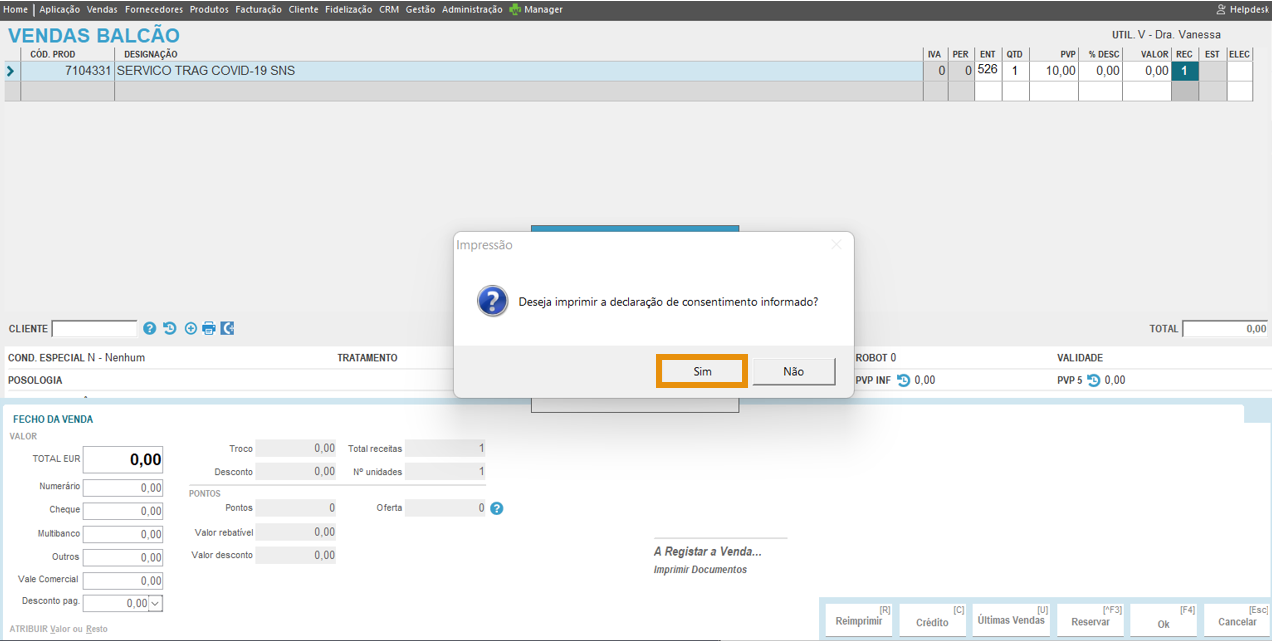Image resolution: width=1272 pixels, height=642 pixels.
Task: Confirm printing with the Sim button
Action: pyautogui.click(x=702, y=371)
